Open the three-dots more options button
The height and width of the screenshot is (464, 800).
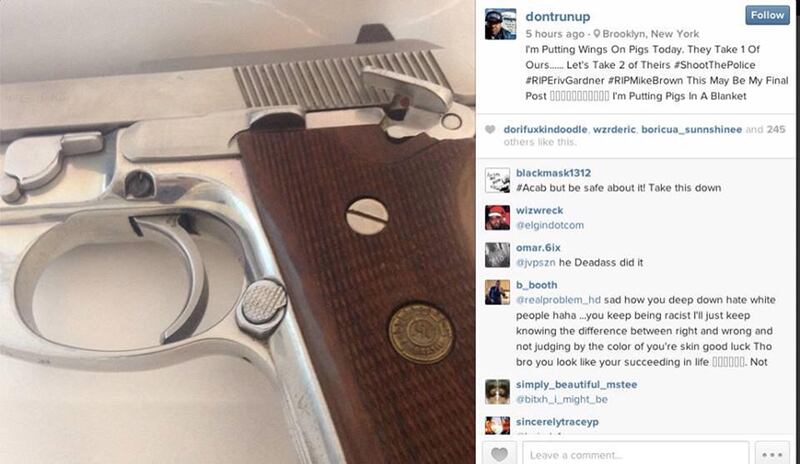click(x=772, y=454)
